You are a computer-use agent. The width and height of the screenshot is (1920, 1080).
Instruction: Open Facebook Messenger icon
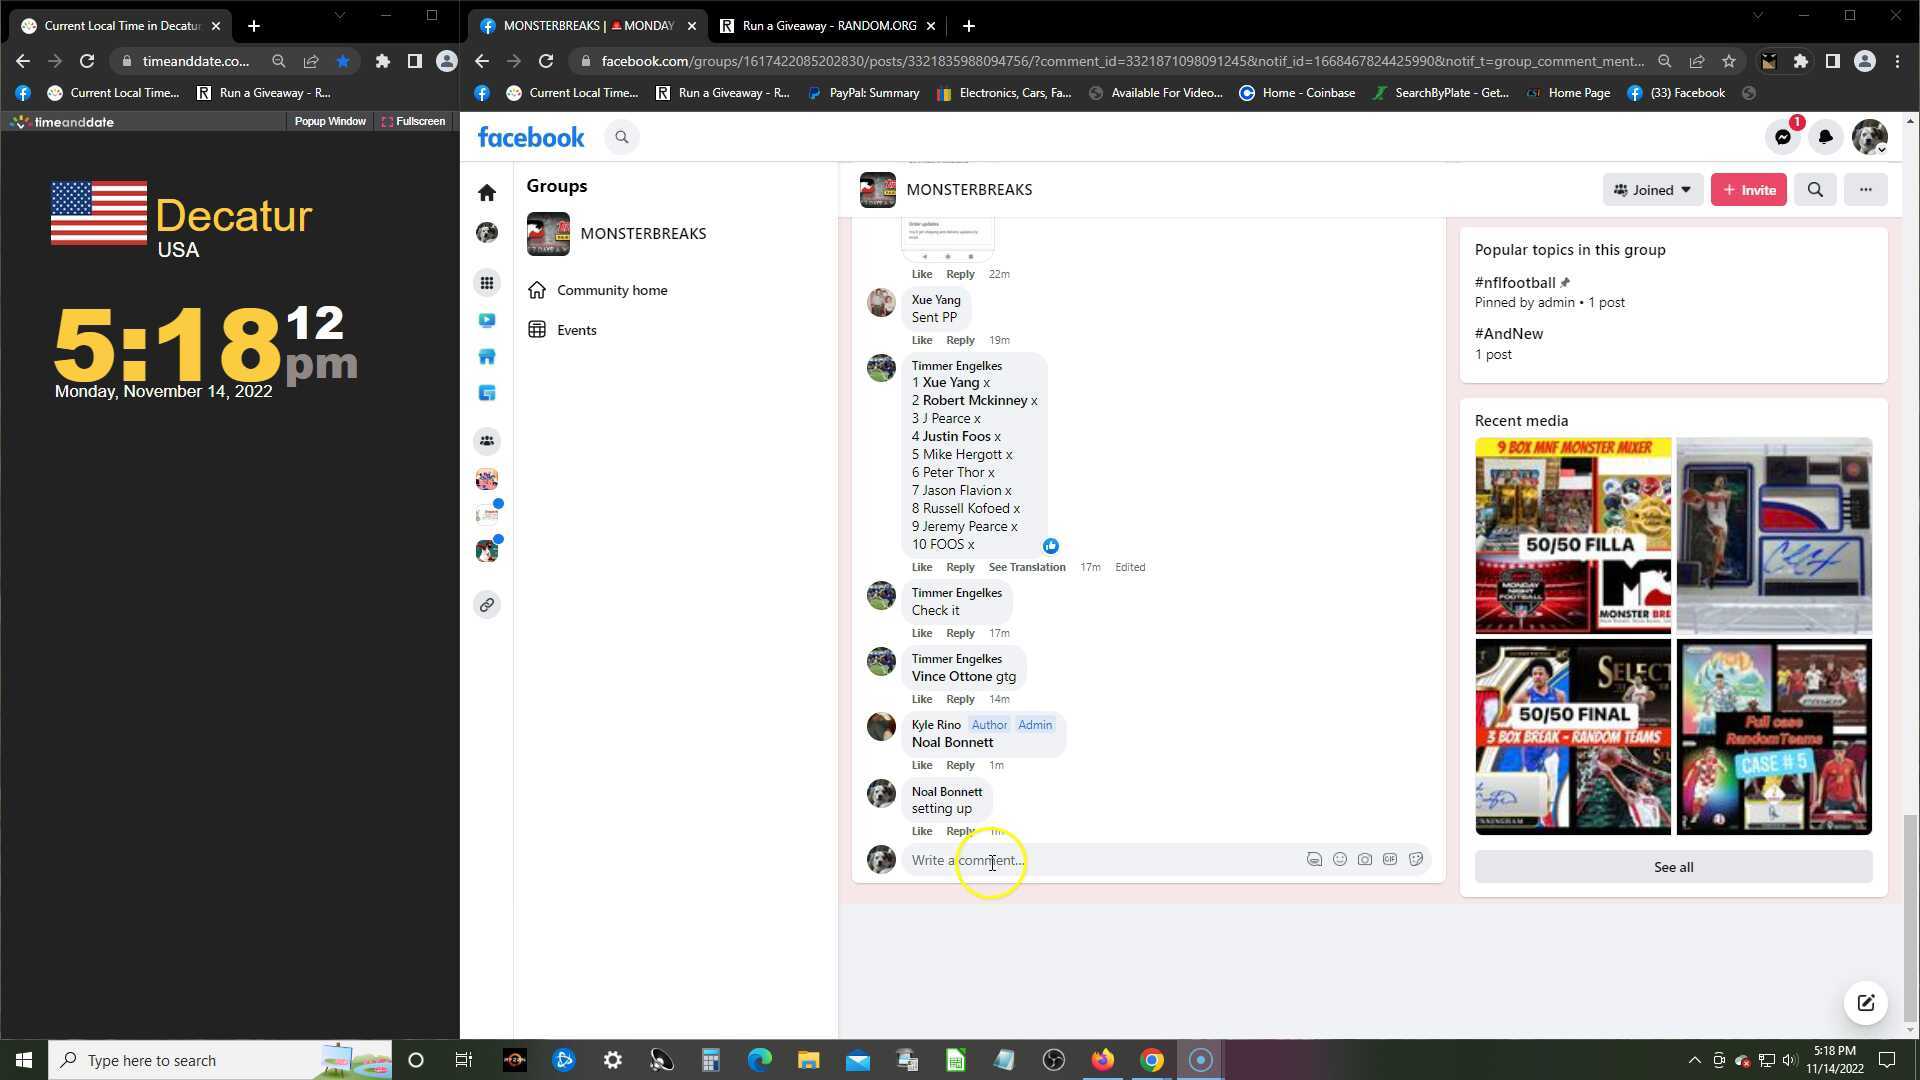(x=1783, y=137)
